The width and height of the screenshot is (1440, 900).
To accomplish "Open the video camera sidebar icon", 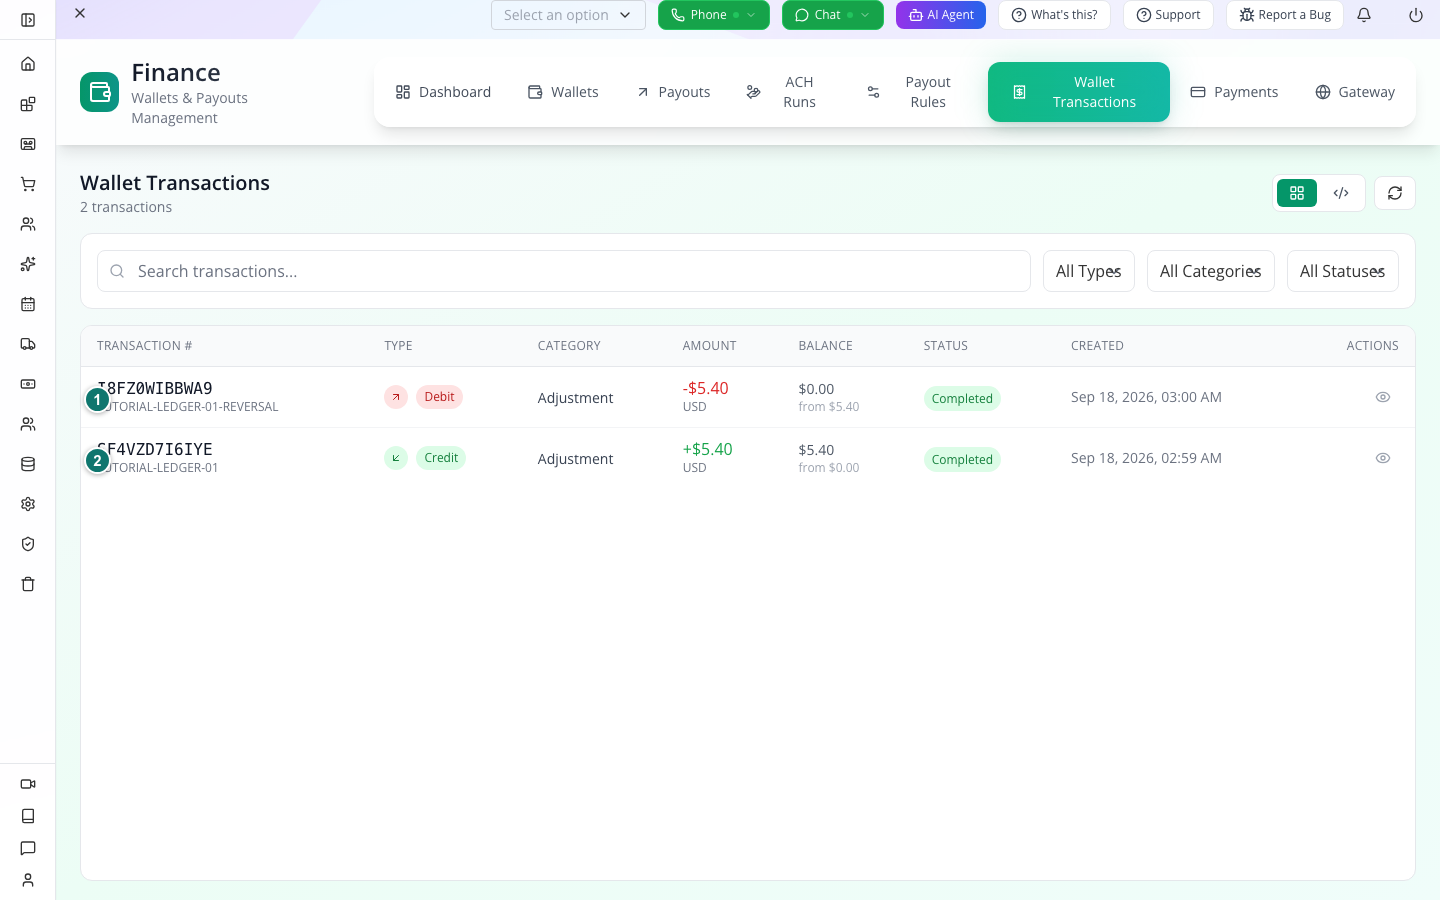I will pyautogui.click(x=28, y=784).
